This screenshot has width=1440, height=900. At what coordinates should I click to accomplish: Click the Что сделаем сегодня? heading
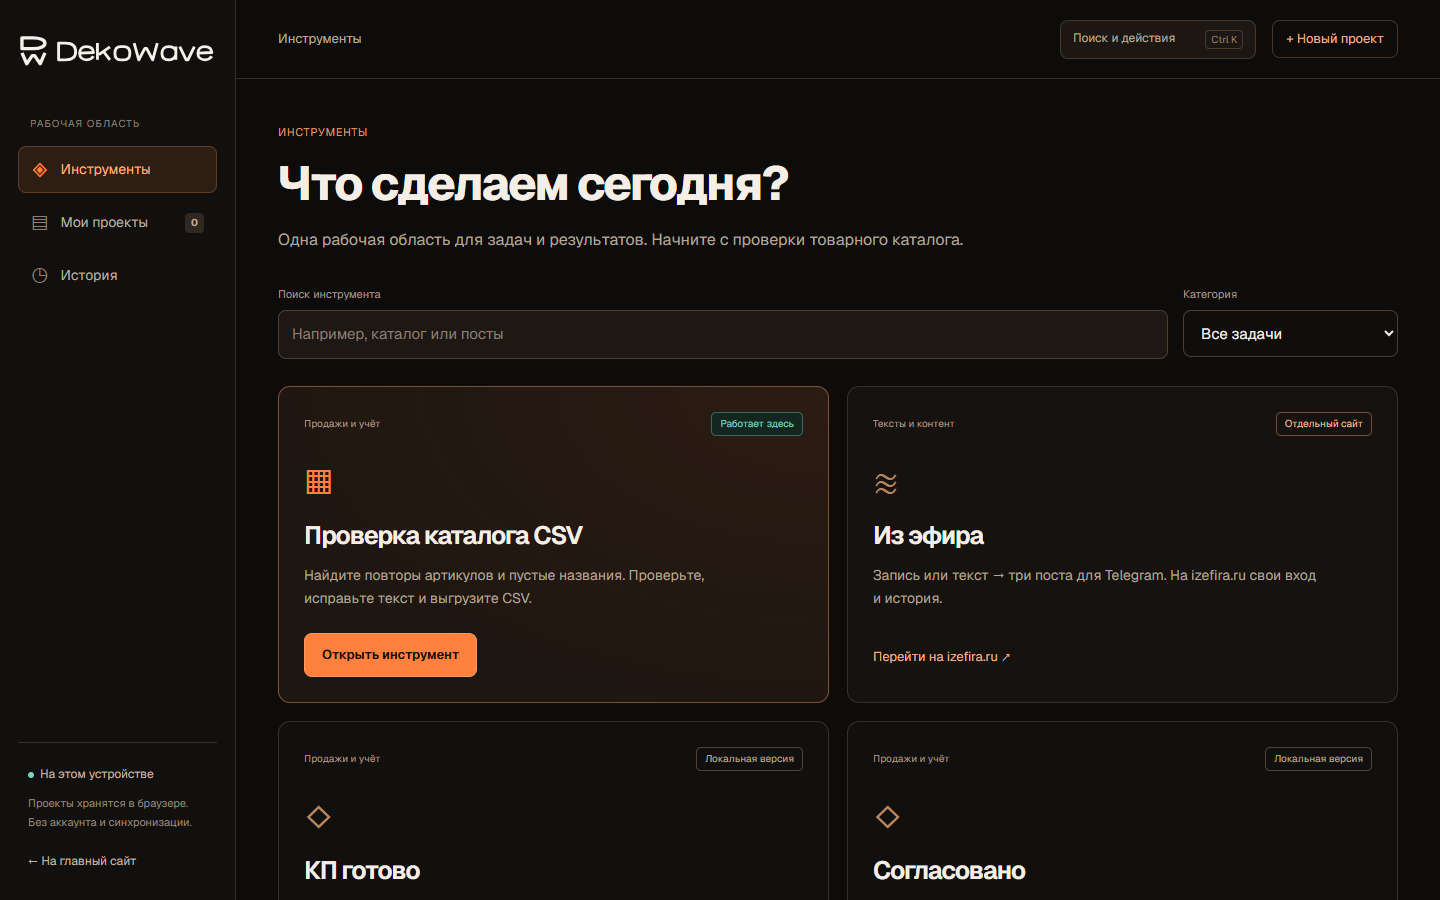(533, 184)
